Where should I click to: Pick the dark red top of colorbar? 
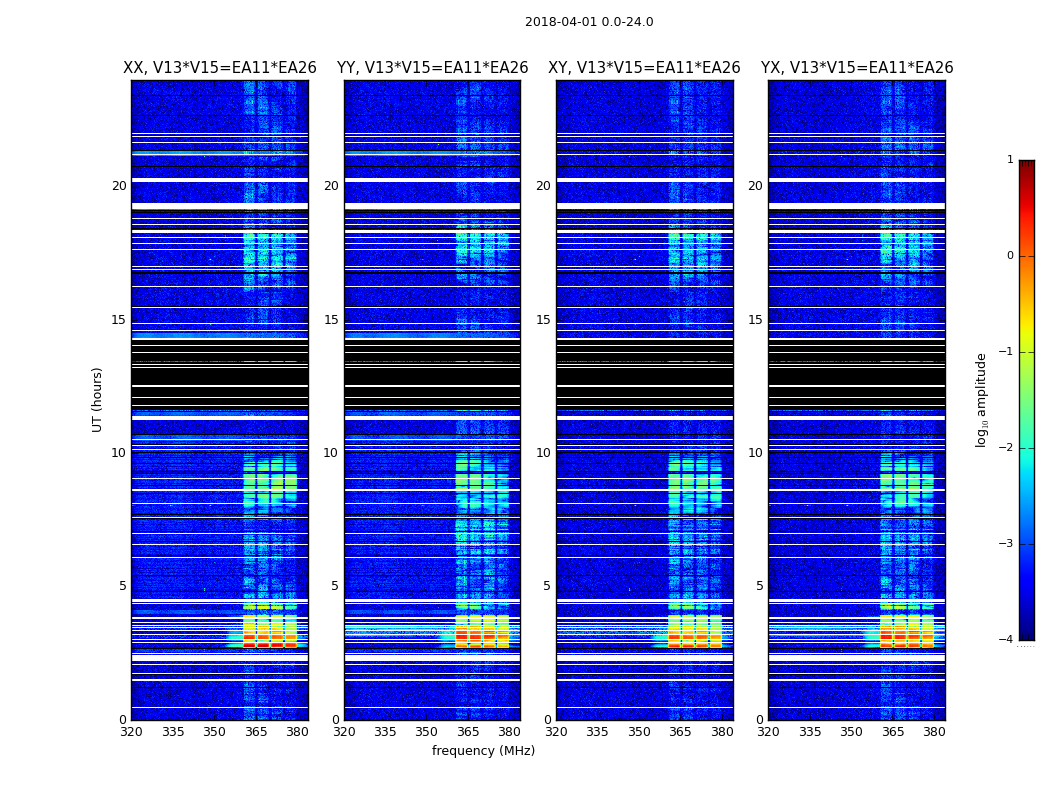pos(1026,168)
